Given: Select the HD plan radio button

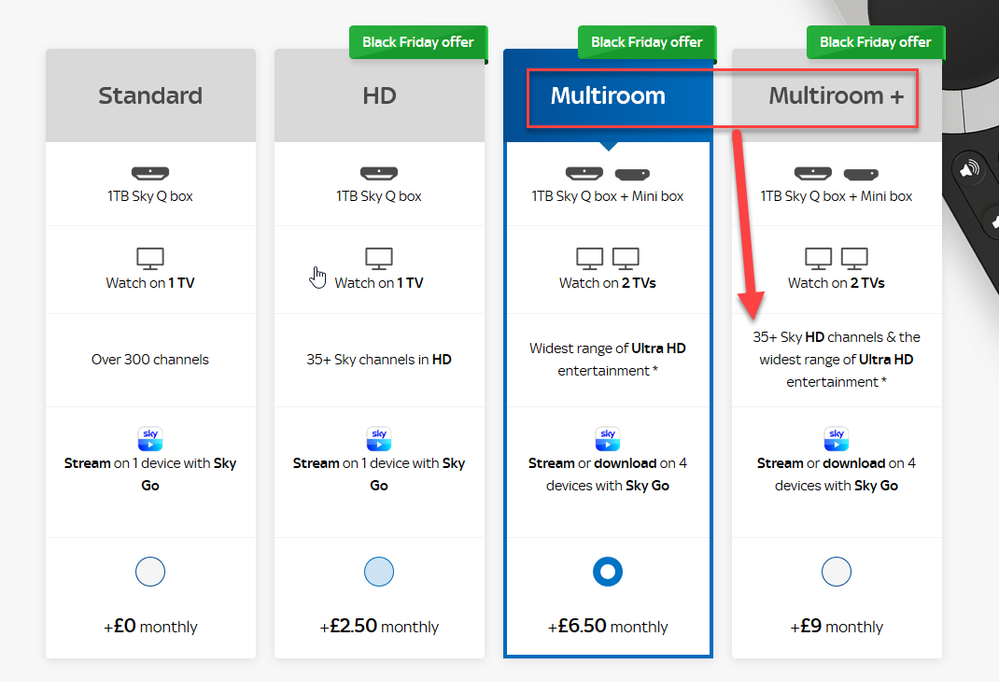Looking at the screenshot, I should (x=378, y=571).
